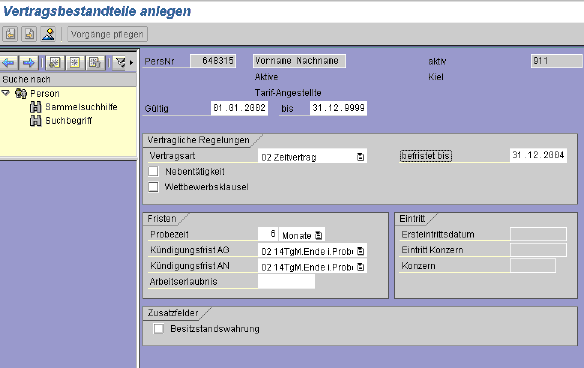Click the Gültig start date 01.01.2002

coord(239,108)
